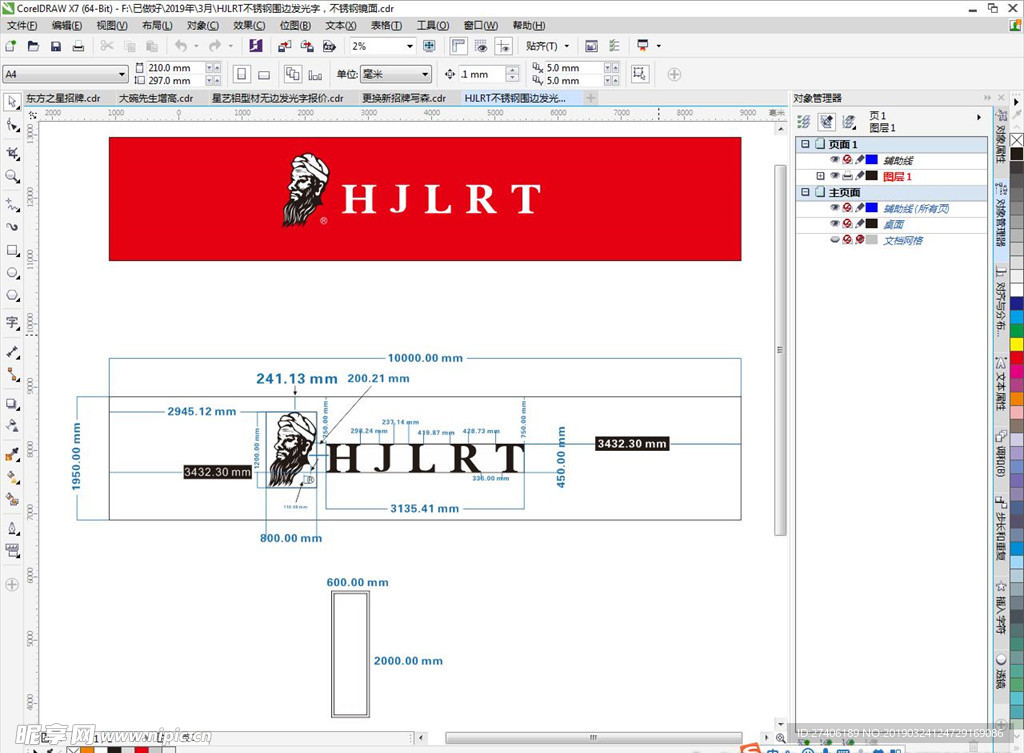This screenshot has width=1024, height=753.
Task: Activate the Text tool (字)
Action: [x=13, y=322]
